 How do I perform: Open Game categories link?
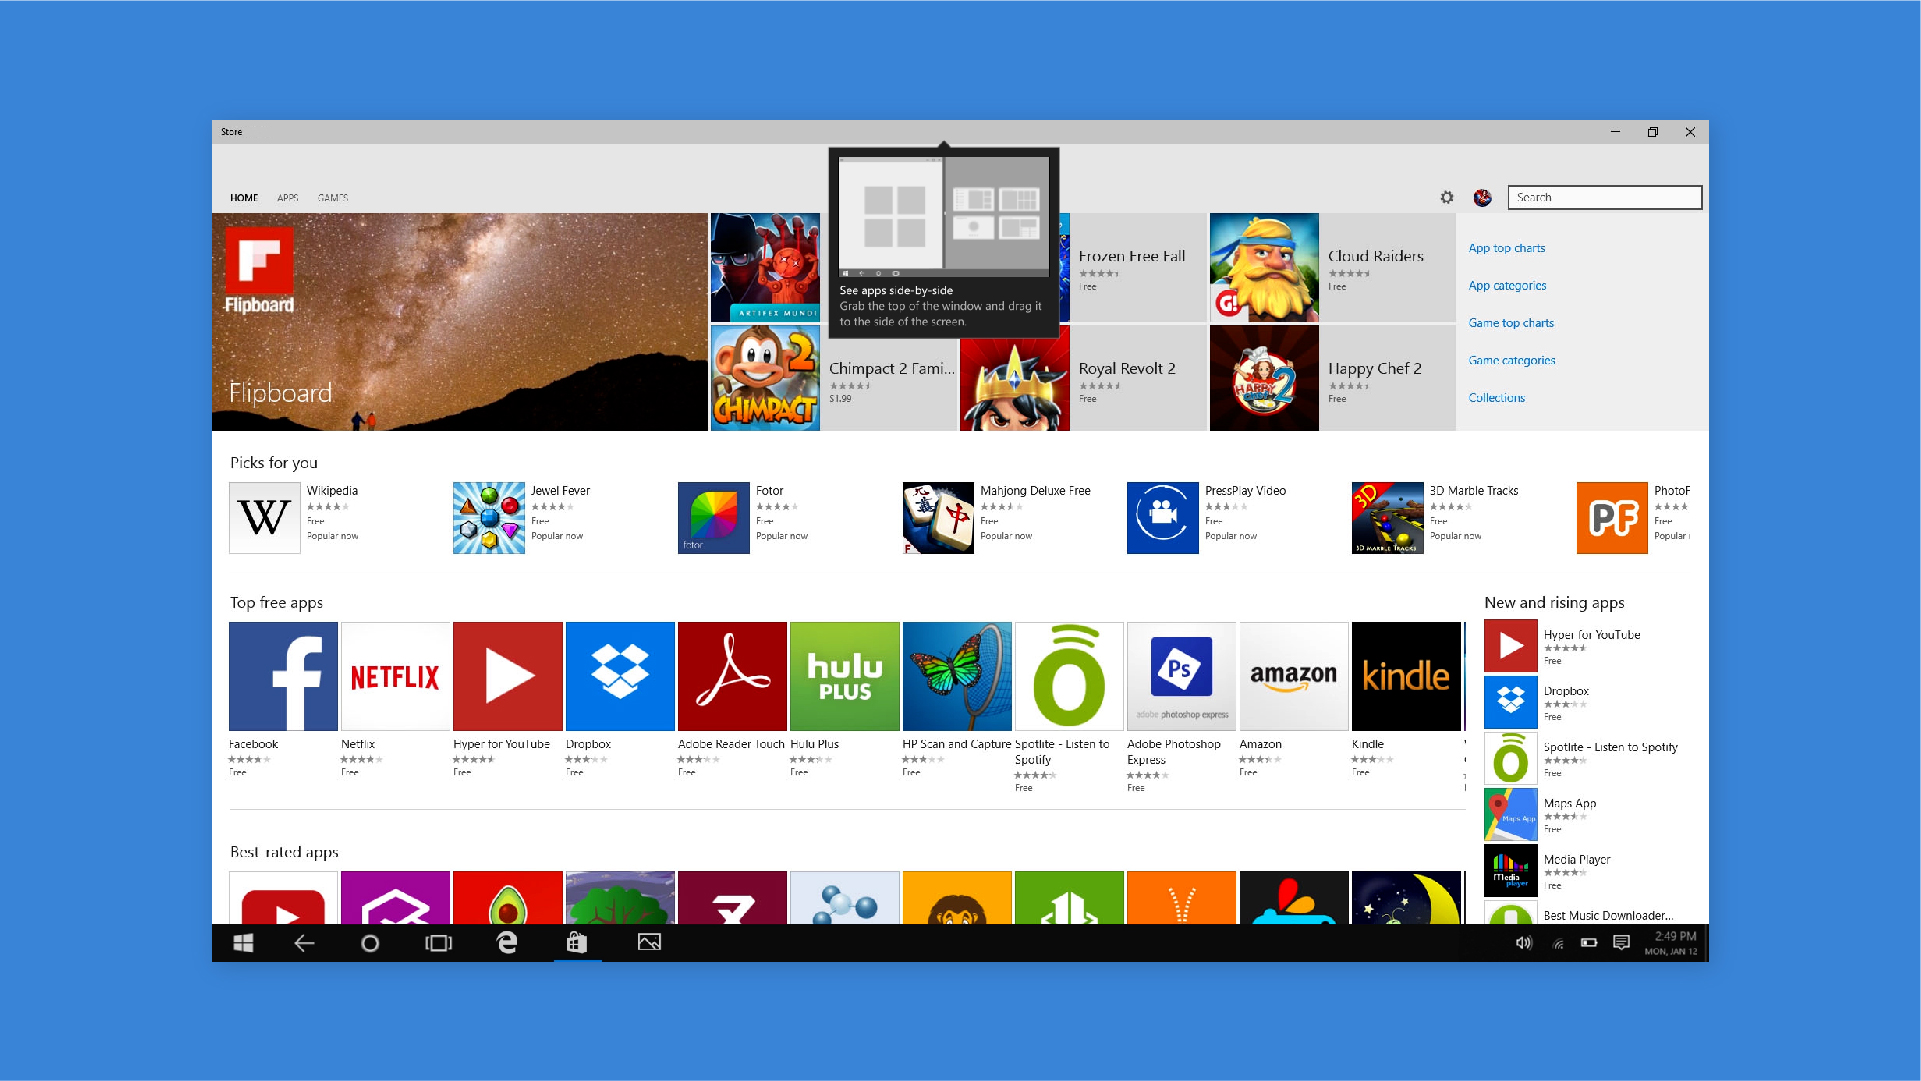coord(1511,360)
